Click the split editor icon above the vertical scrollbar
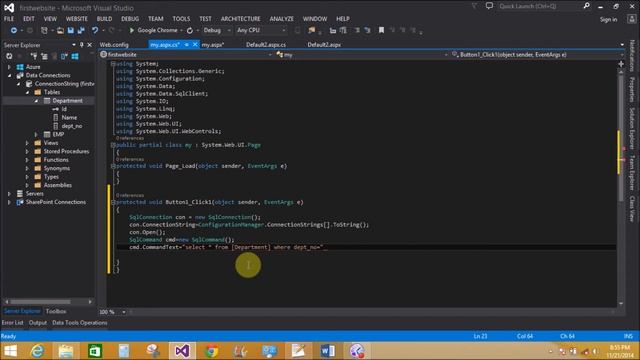Image resolution: width=640 pixels, height=360 pixels. point(621,64)
